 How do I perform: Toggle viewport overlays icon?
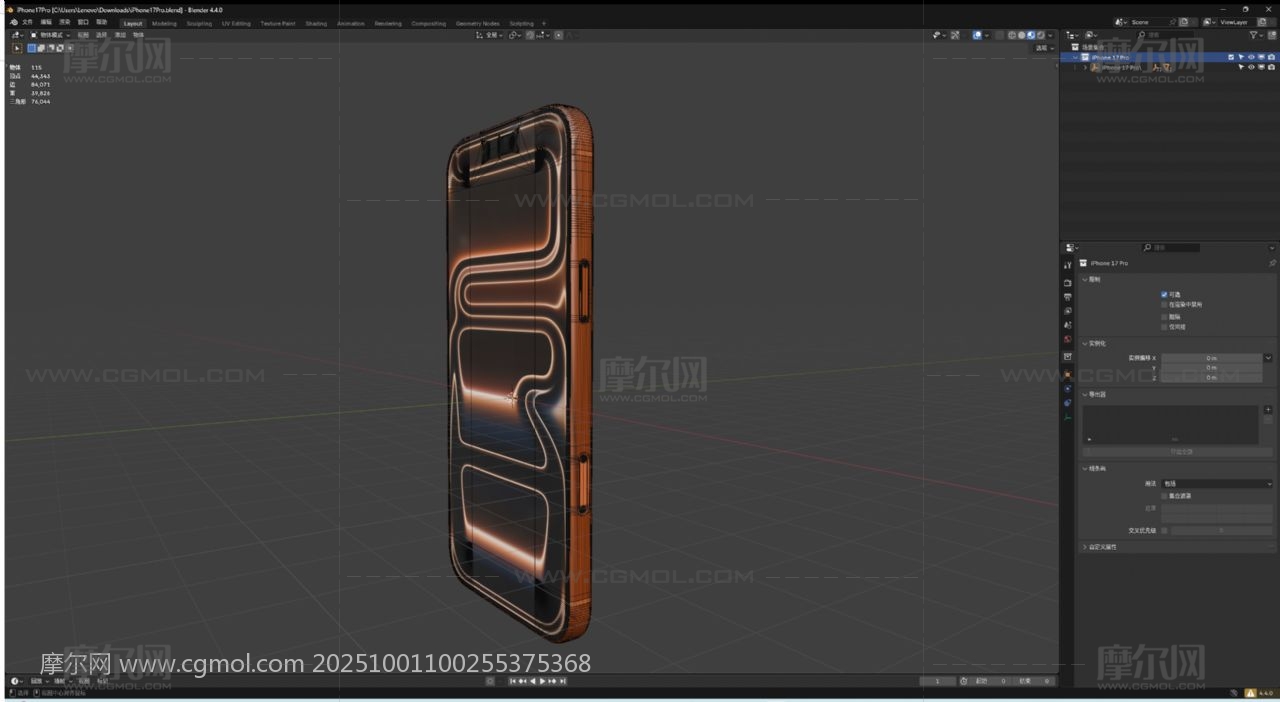977,35
